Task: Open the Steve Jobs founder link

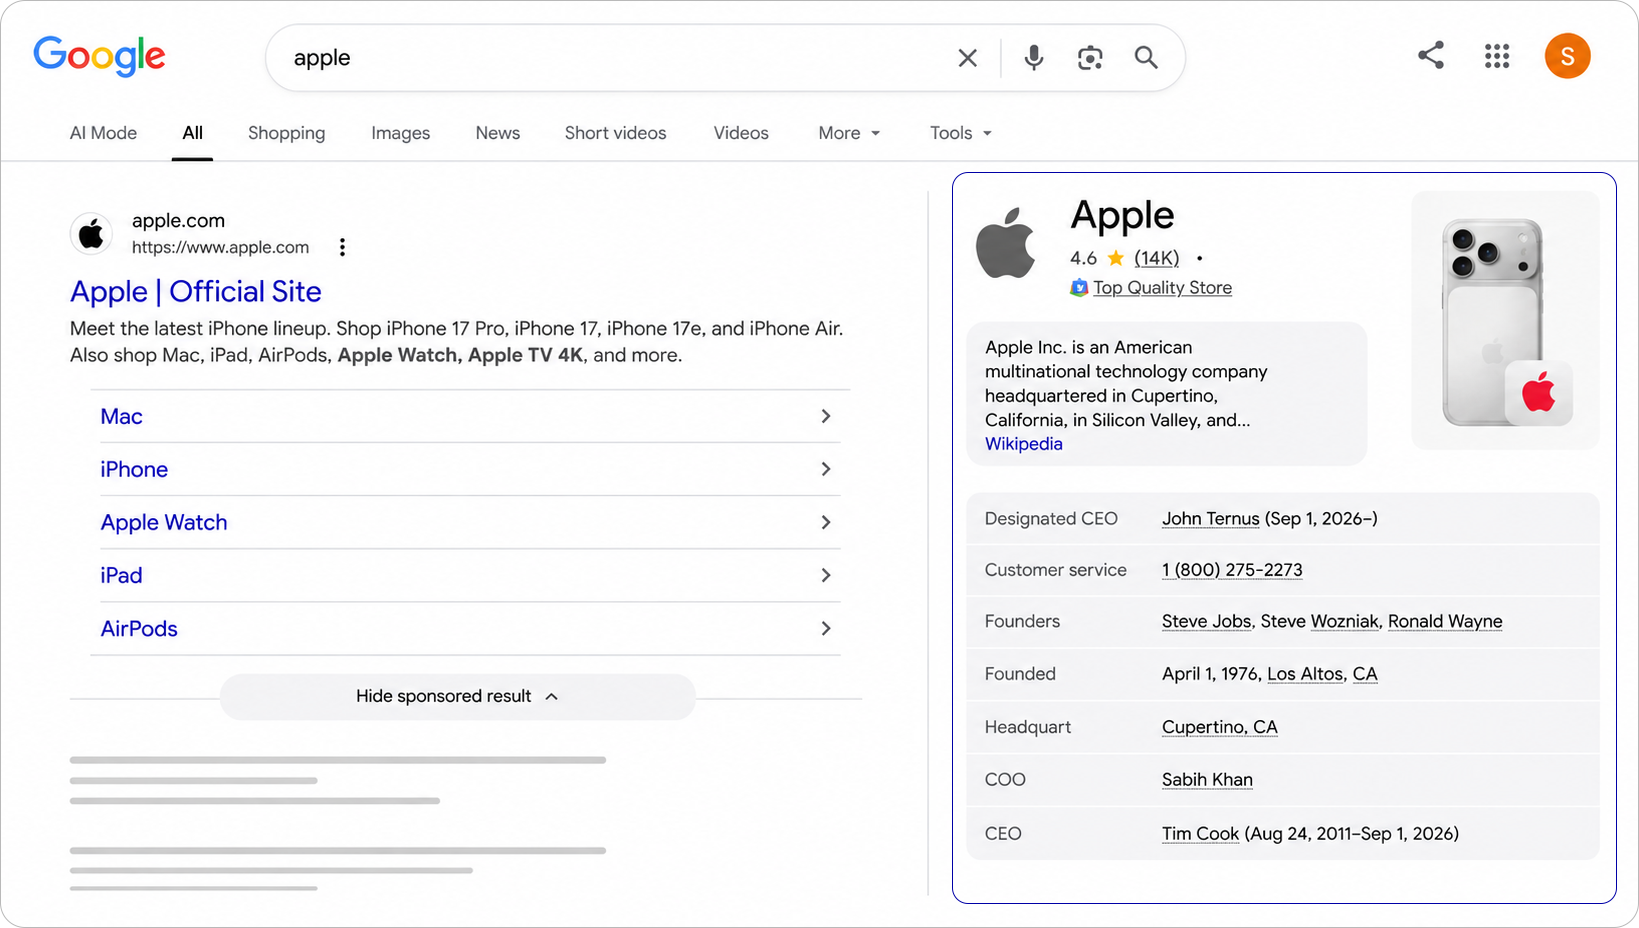Action: [x=1206, y=621]
